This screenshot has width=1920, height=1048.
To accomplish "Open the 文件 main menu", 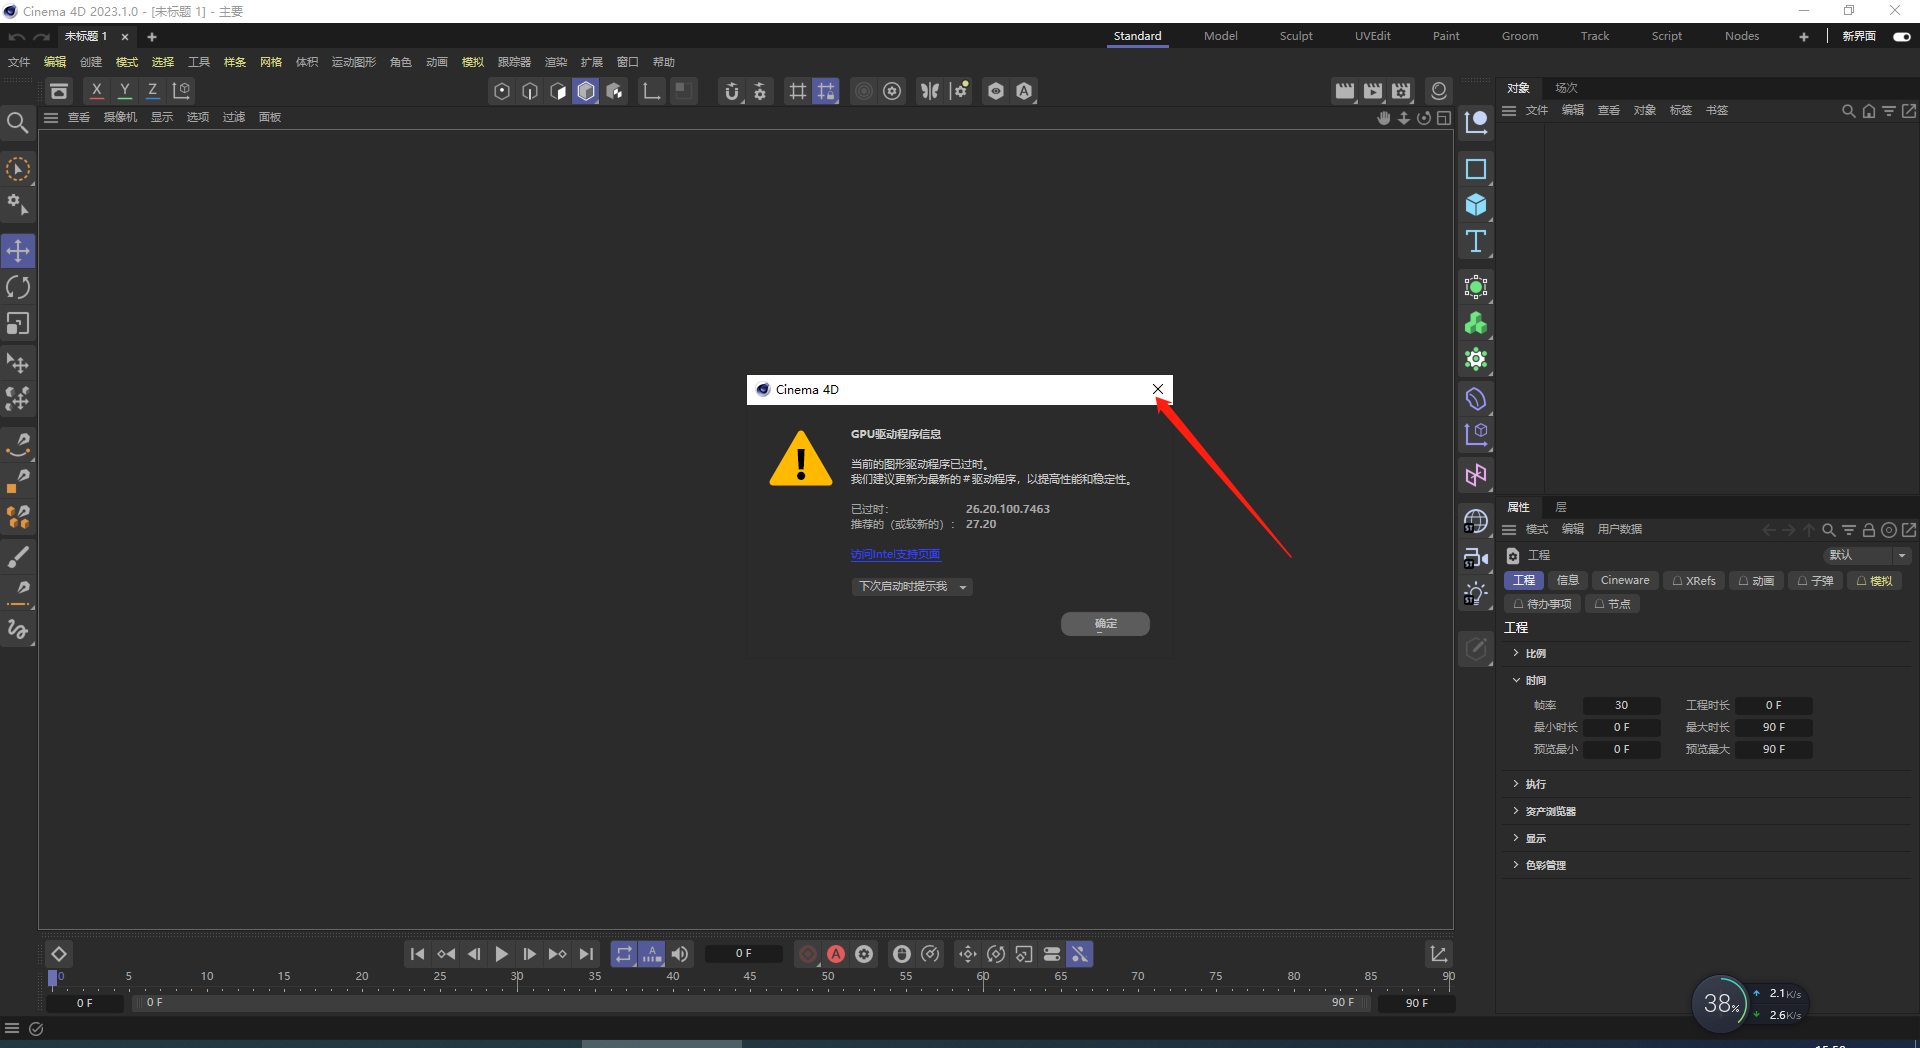I will click(x=19, y=62).
